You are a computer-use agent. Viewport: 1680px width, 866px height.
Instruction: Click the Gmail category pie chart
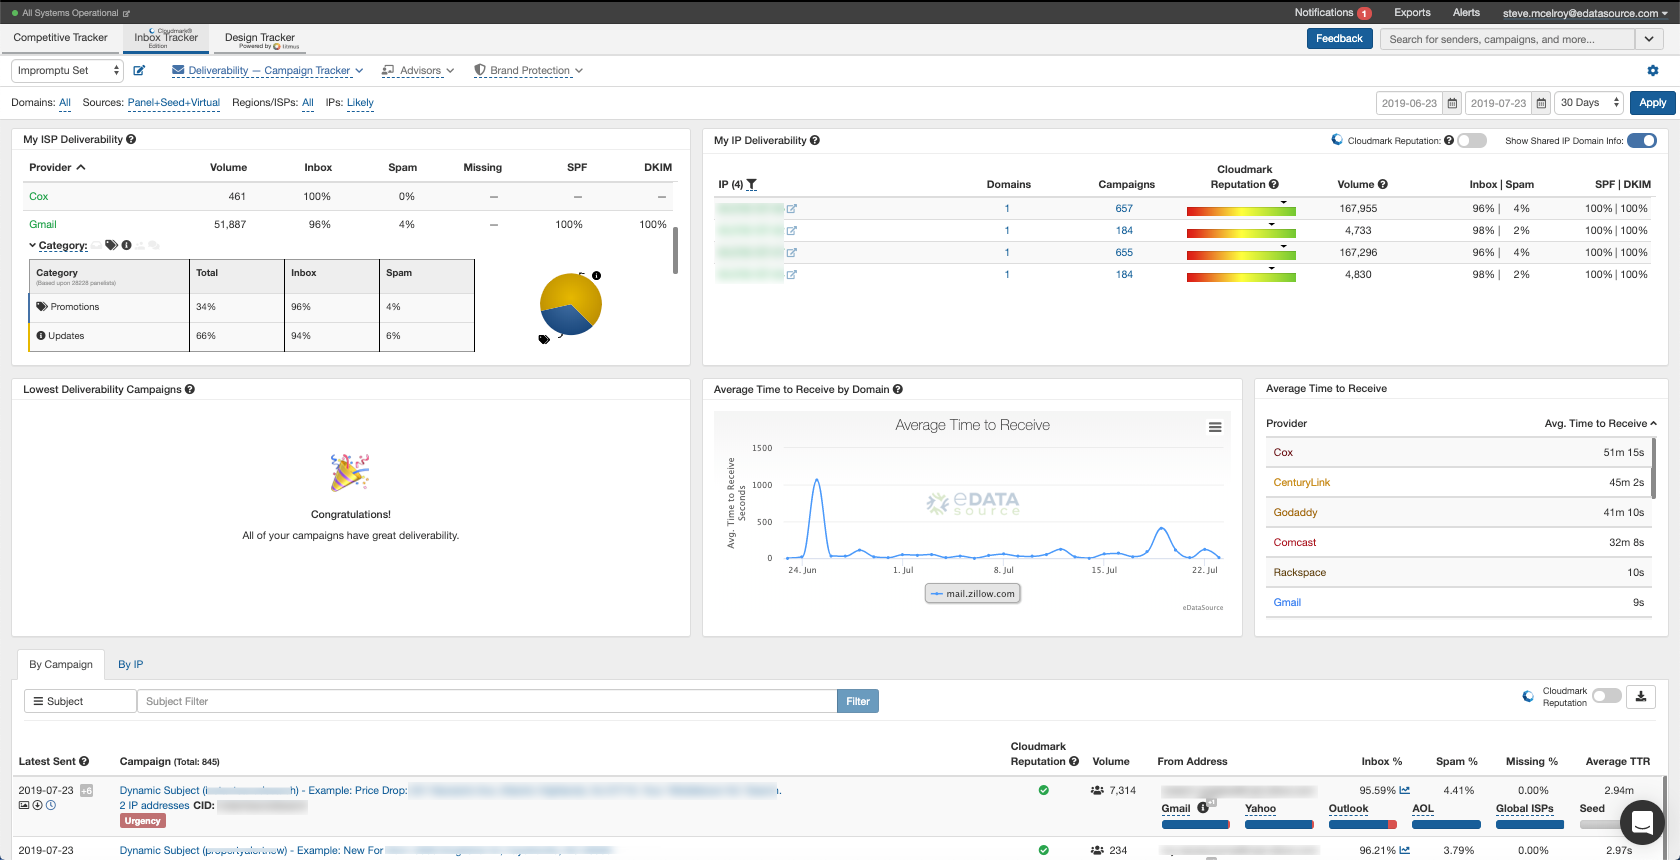tap(571, 304)
